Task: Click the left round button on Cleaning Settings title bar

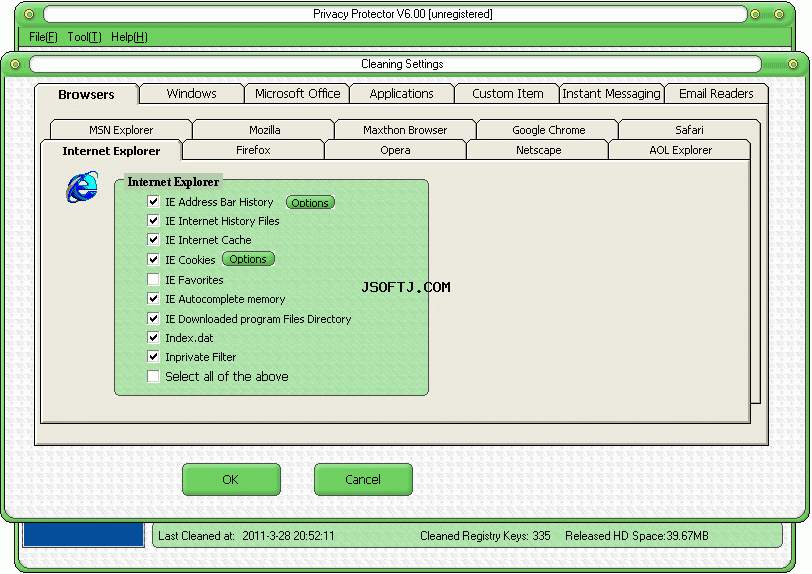Action: (15, 64)
